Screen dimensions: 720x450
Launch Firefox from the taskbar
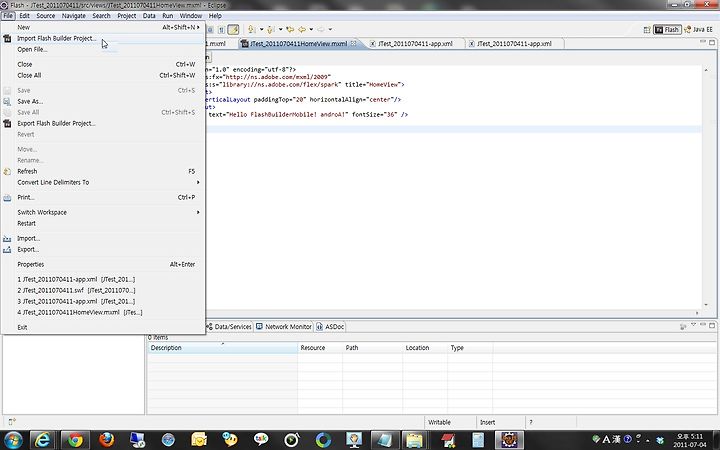(x=107, y=440)
